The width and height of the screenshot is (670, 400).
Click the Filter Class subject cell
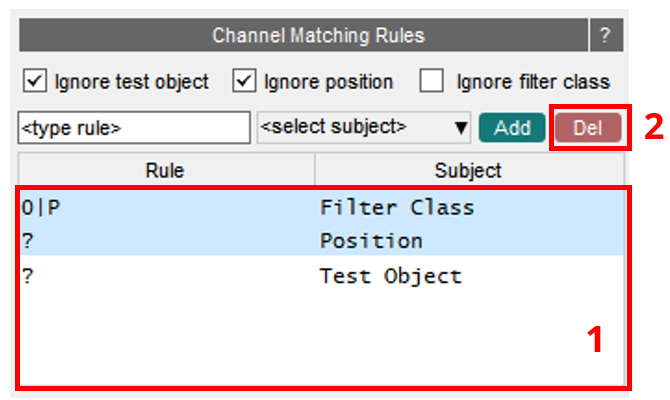coord(397,208)
